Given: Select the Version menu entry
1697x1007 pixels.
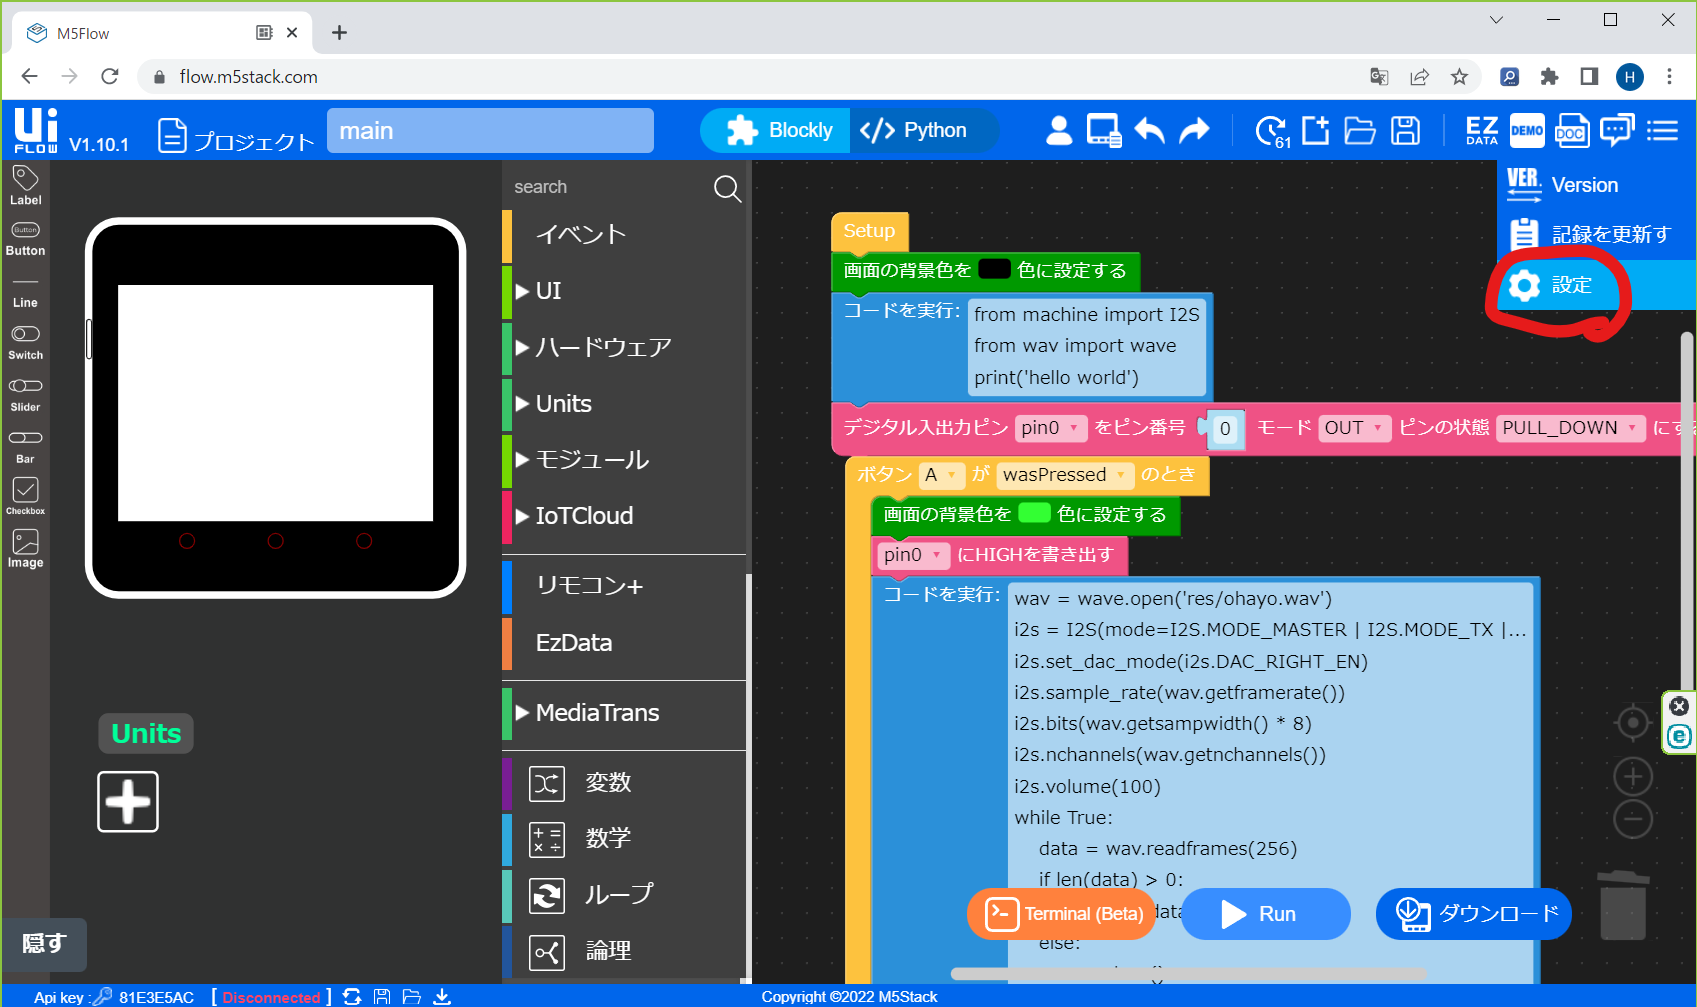Looking at the screenshot, I should point(1597,185).
